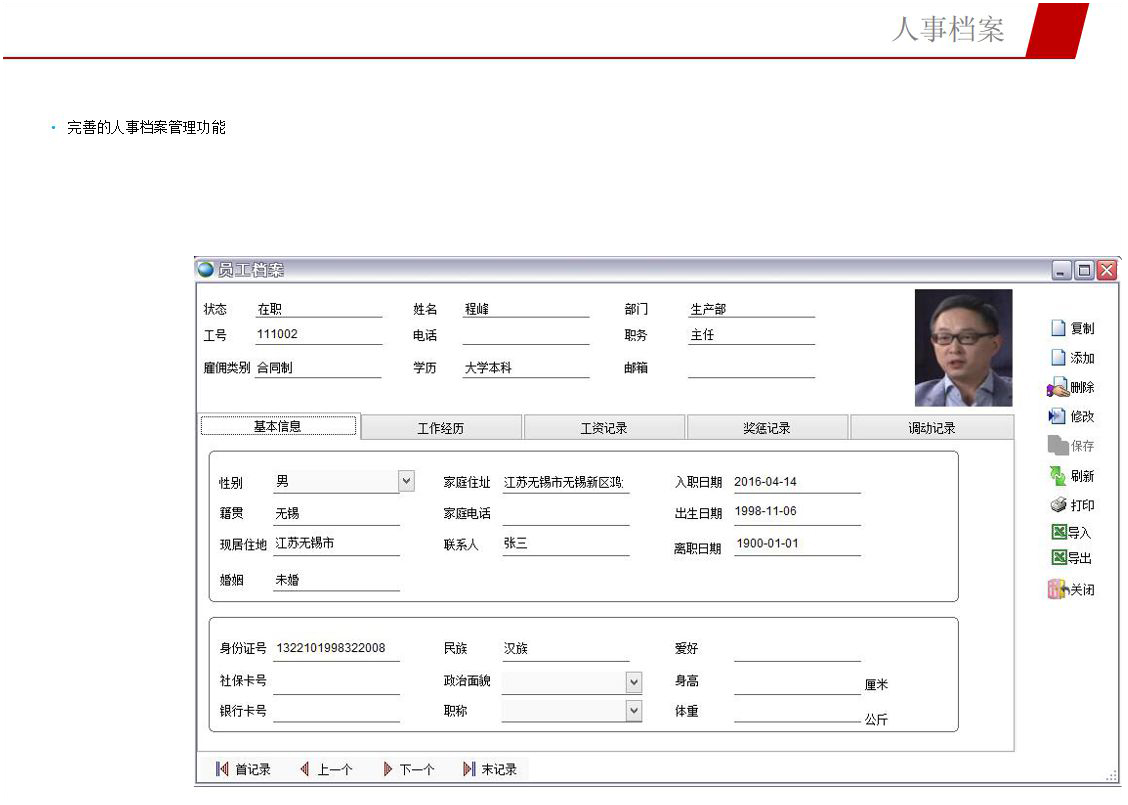
Task: Click the 刷新 (refresh) icon
Action: click(x=1057, y=476)
